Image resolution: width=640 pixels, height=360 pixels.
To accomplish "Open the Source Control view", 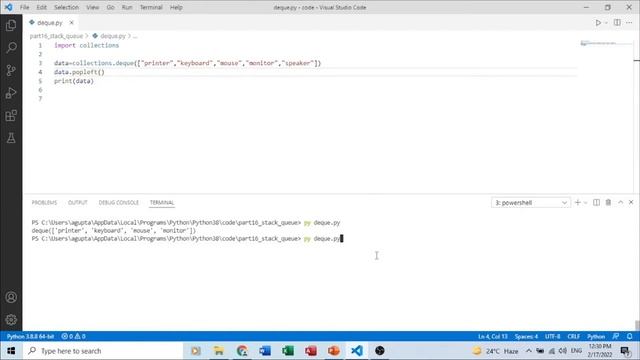I will tap(11, 70).
